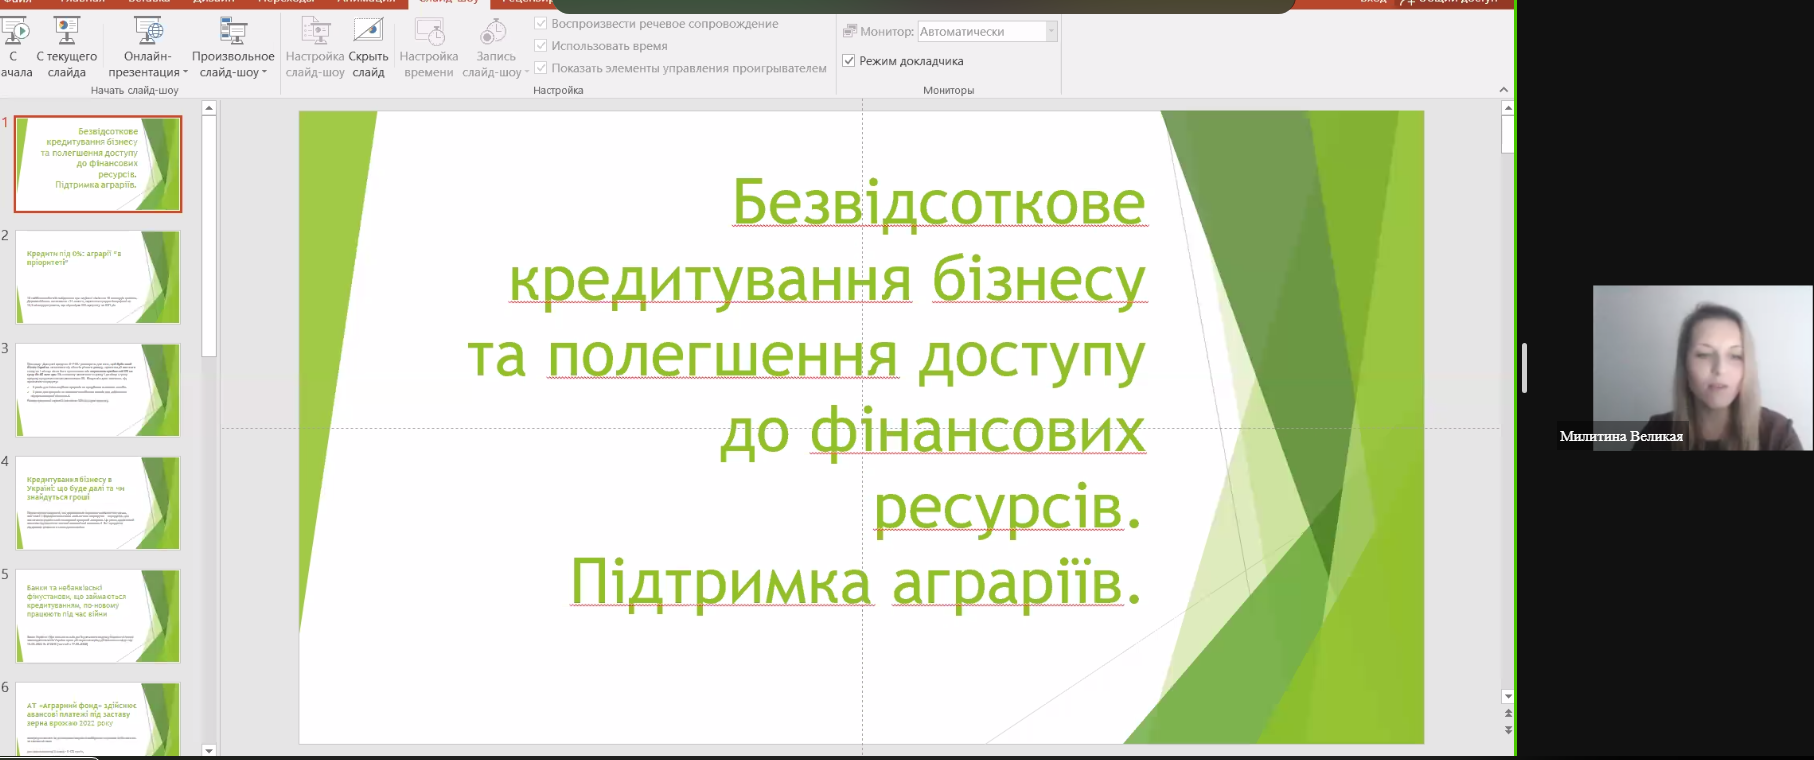Click the Zoom video panel divider handle
The image size is (1814, 760).
point(1525,368)
